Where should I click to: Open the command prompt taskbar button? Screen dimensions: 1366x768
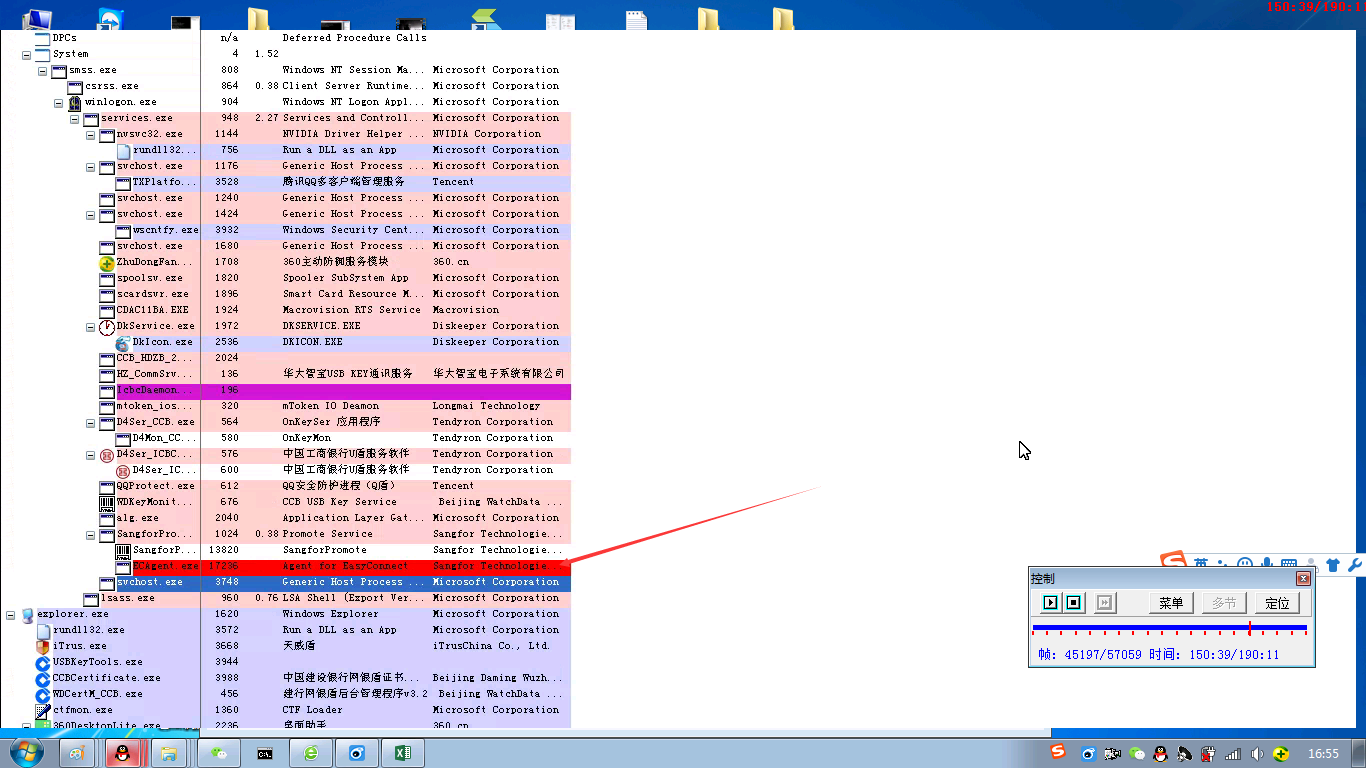265,753
